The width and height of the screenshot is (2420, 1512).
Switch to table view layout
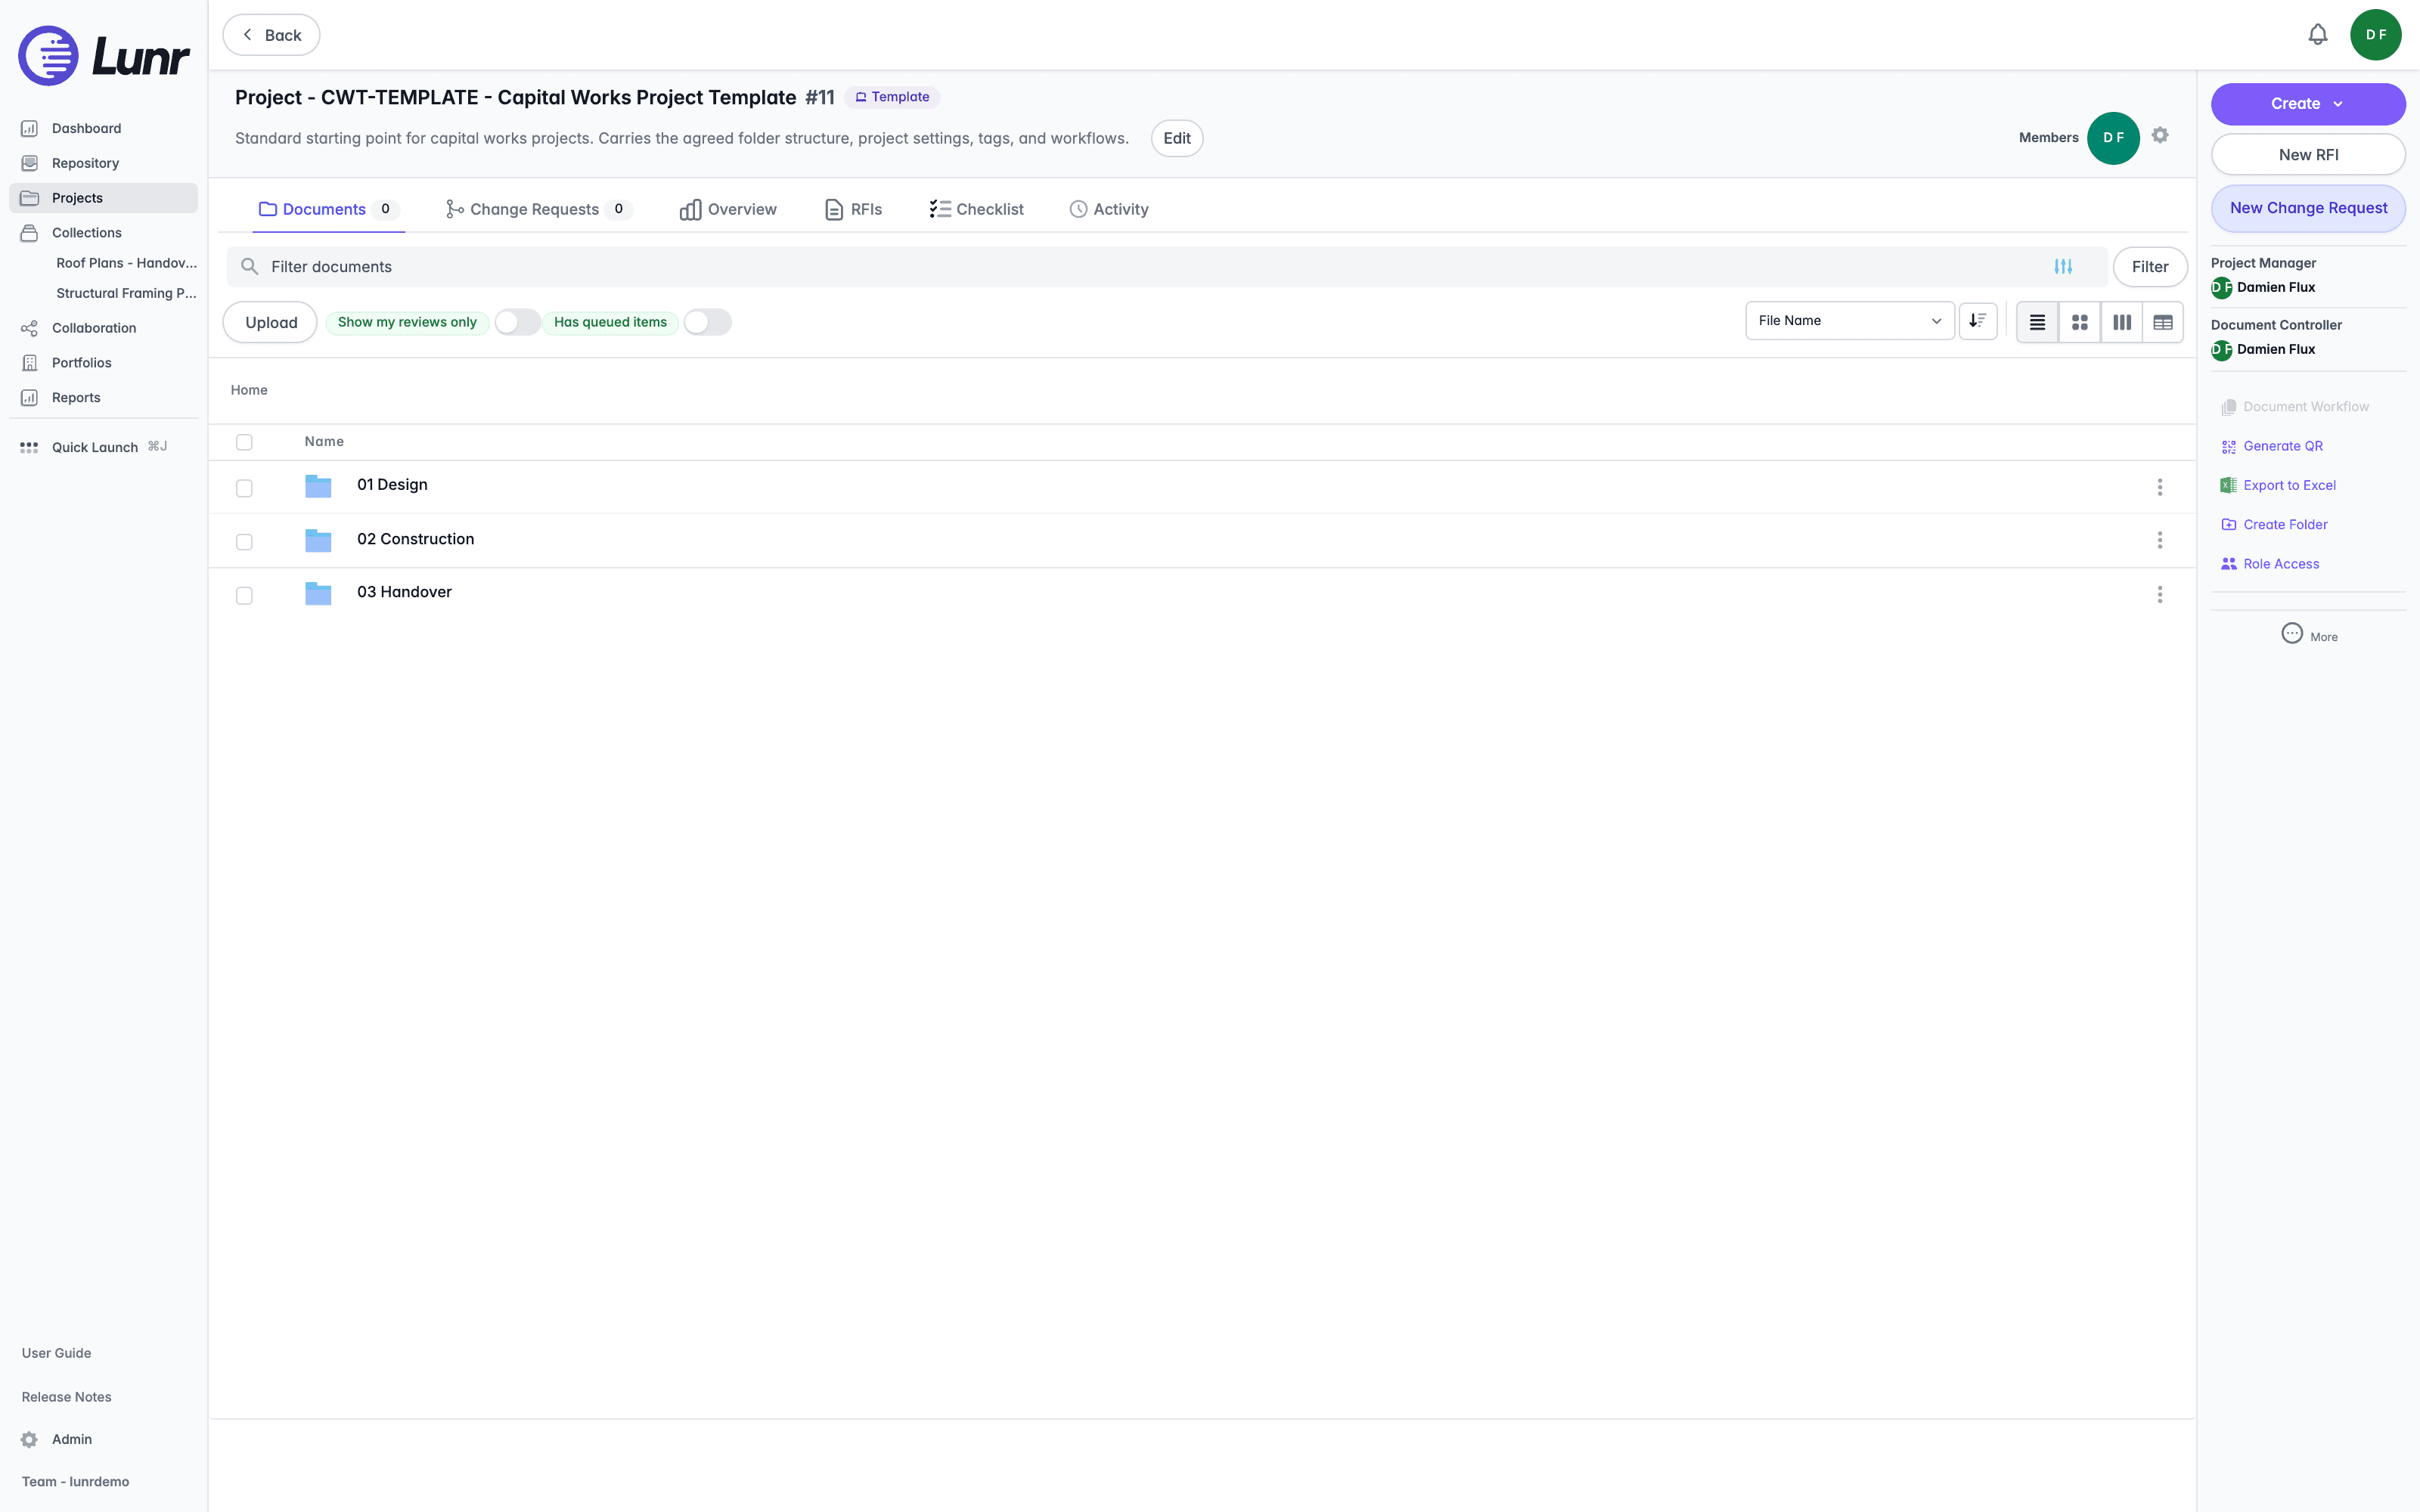pos(2163,322)
